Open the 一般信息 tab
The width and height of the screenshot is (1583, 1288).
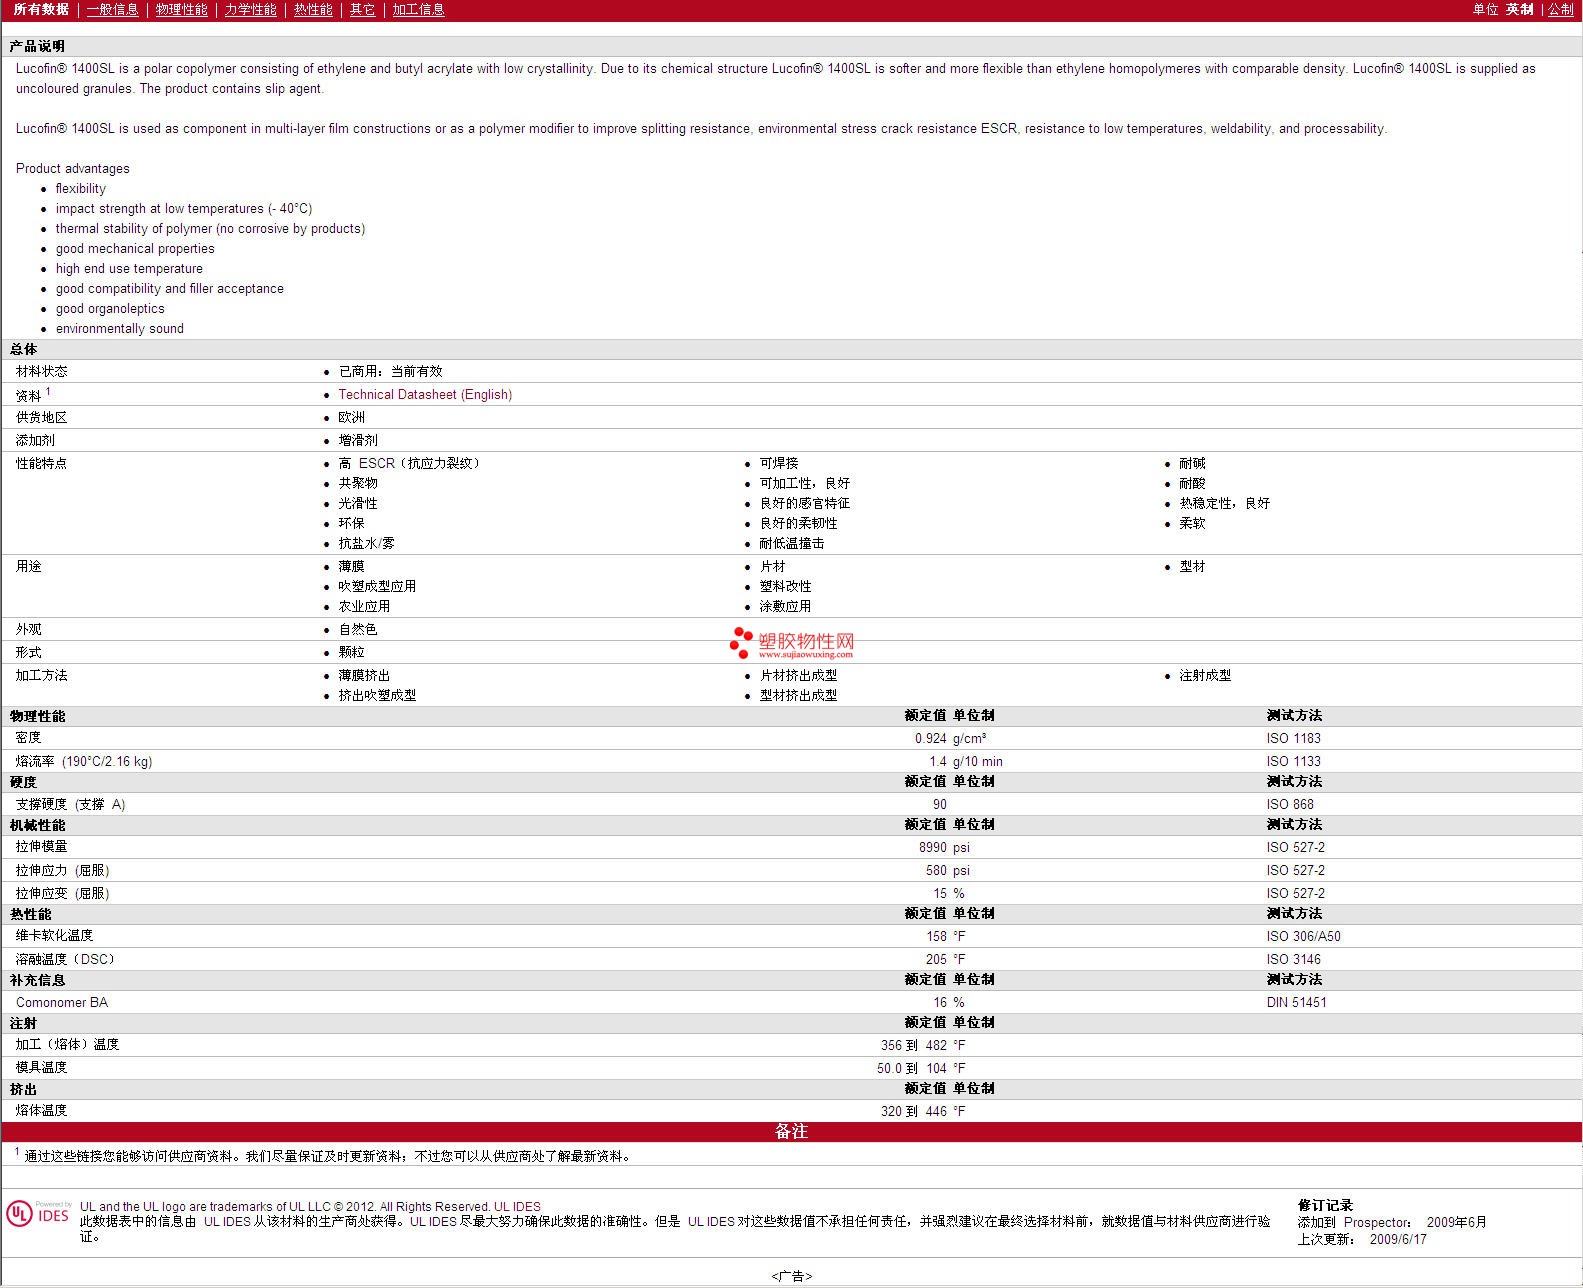click(113, 9)
